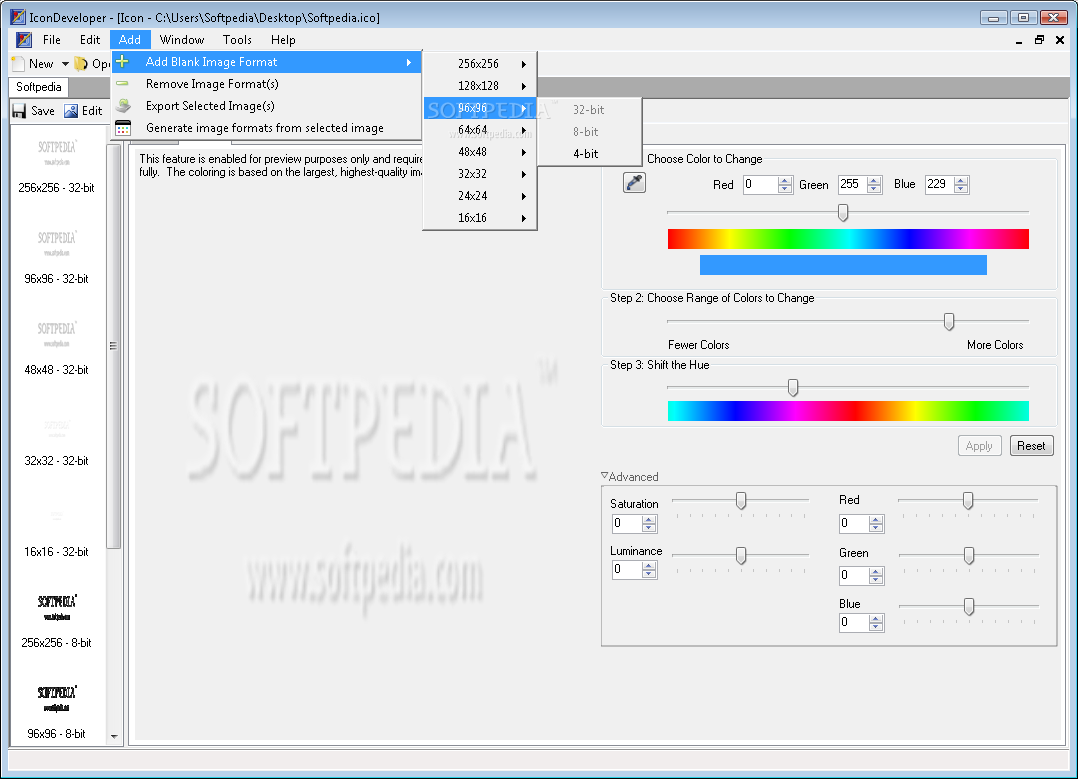The height and width of the screenshot is (779, 1078).
Task: Click the rainbow hue spectrum bar
Action: coord(848,239)
